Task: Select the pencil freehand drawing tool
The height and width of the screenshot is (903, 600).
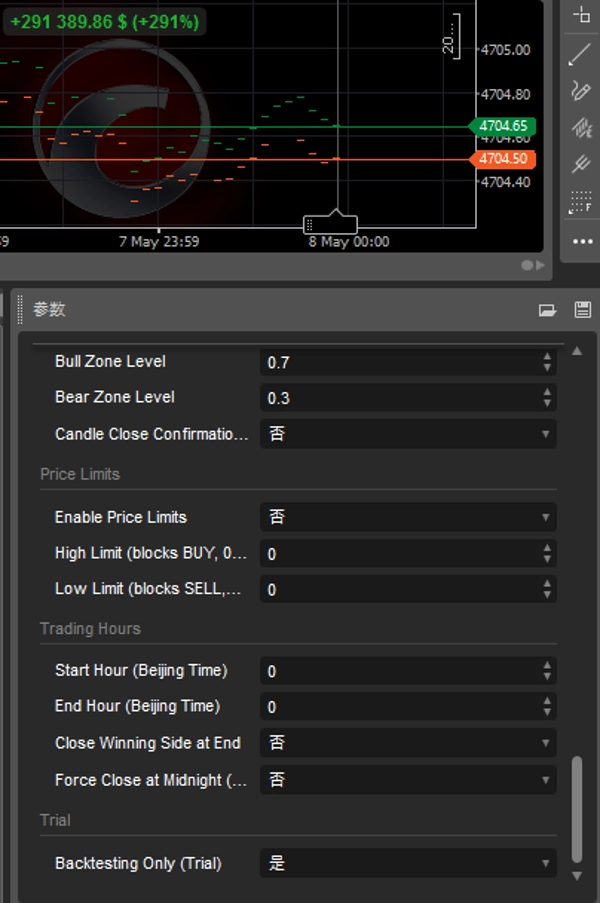Action: pyautogui.click(x=580, y=90)
